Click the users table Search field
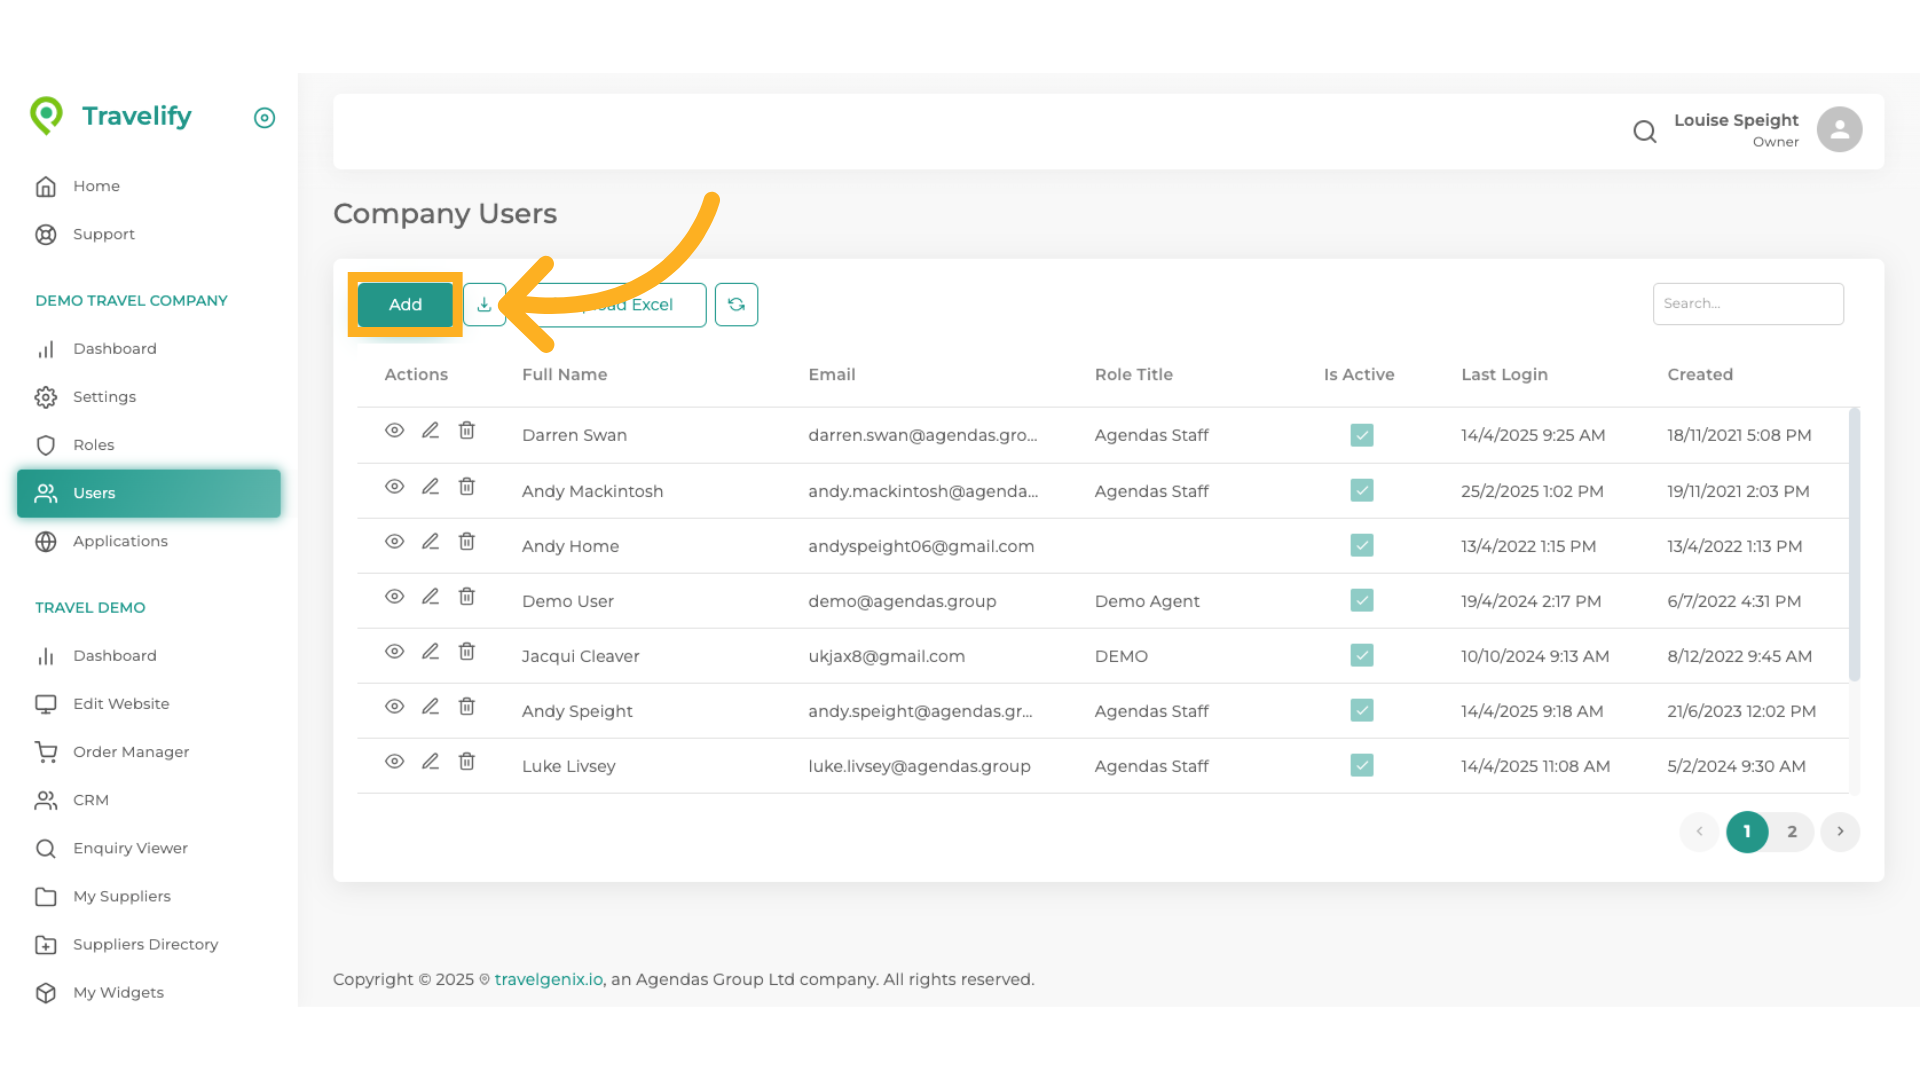This screenshot has width=1920, height=1080. (x=1747, y=304)
